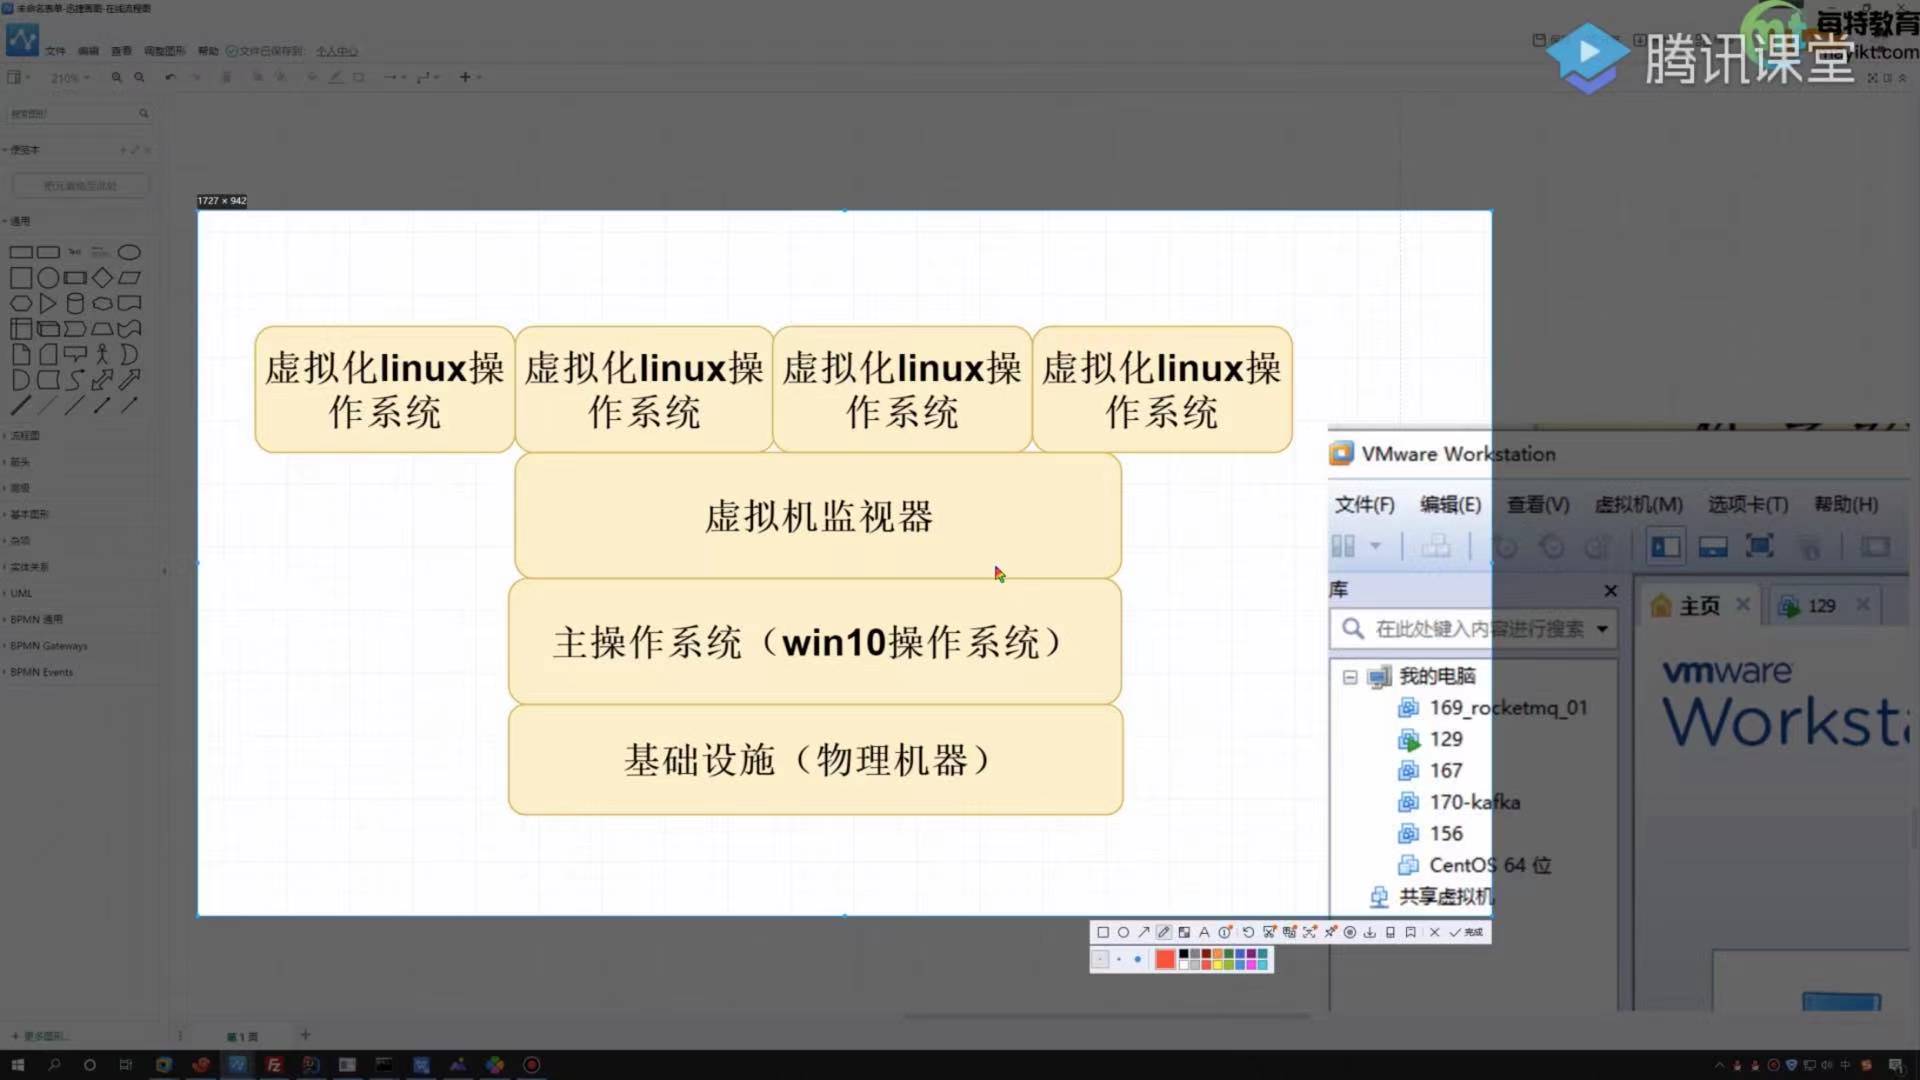Switch to the 主页 tab
Screen dimensions: 1920x1080
coord(1698,606)
